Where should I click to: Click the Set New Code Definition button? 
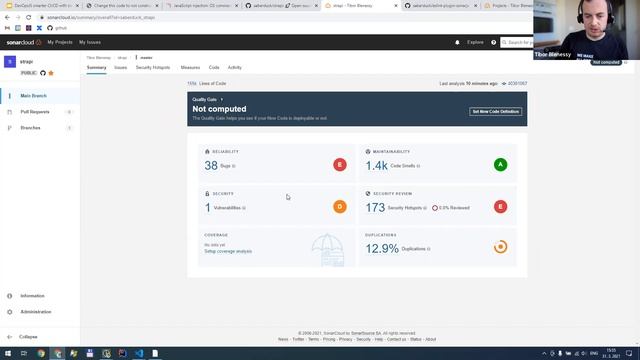[x=496, y=111]
